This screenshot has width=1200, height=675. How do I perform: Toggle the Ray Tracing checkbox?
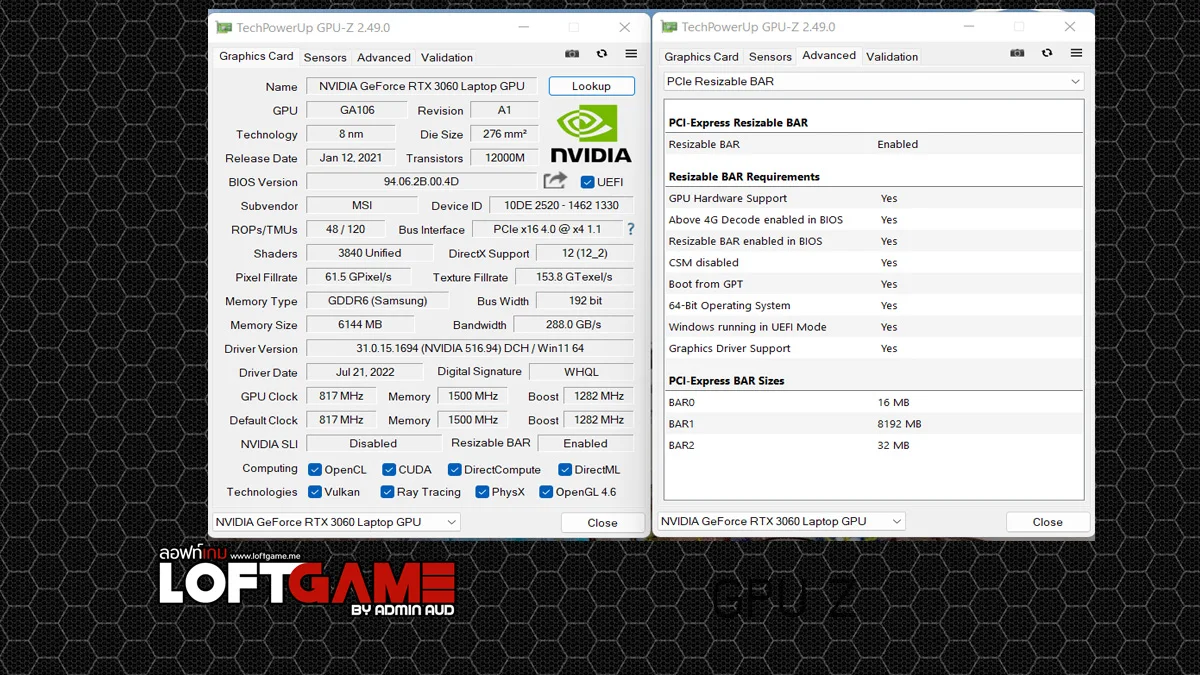[x=387, y=492]
